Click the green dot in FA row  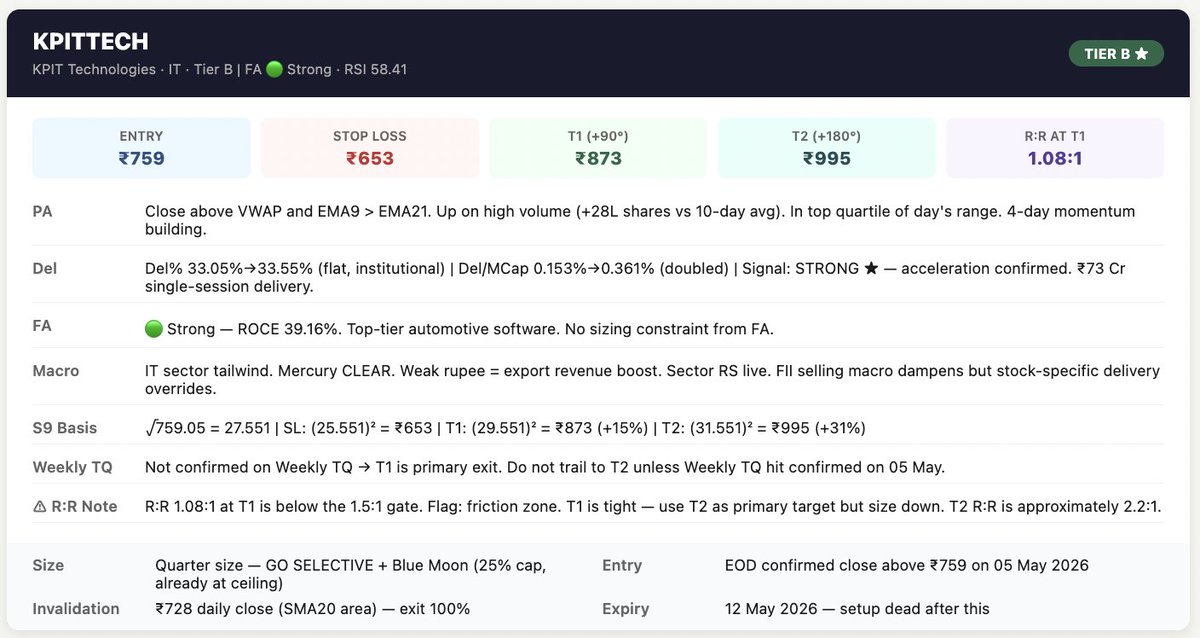click(x=153, y=327)
